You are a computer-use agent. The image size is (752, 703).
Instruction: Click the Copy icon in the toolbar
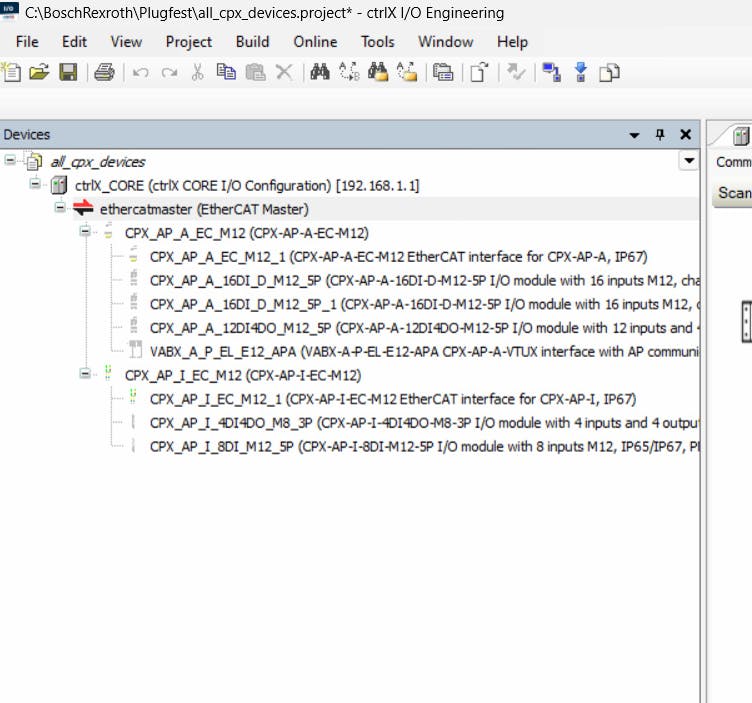click(226, 72)
